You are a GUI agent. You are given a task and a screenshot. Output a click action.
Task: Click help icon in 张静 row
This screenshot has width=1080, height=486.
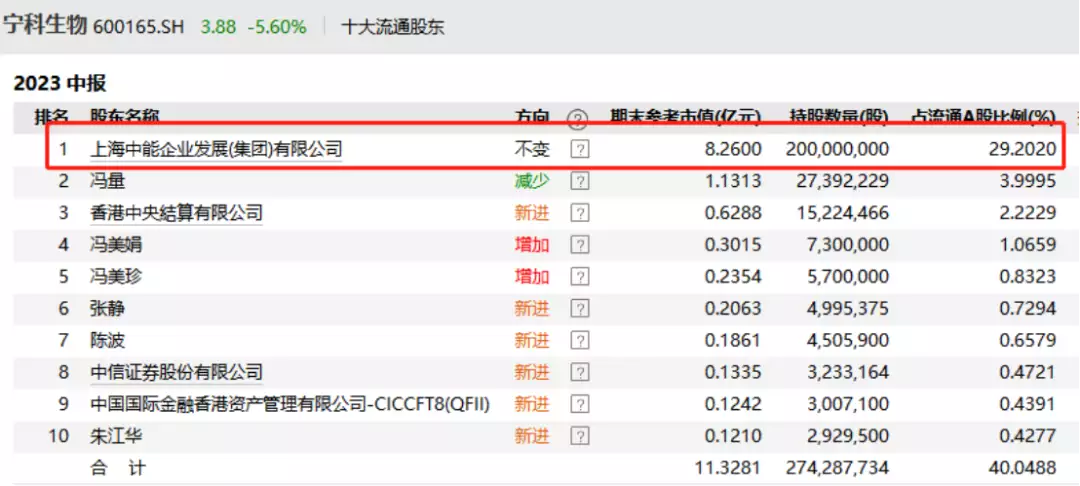pyautogui.click(x=580, y=308)
